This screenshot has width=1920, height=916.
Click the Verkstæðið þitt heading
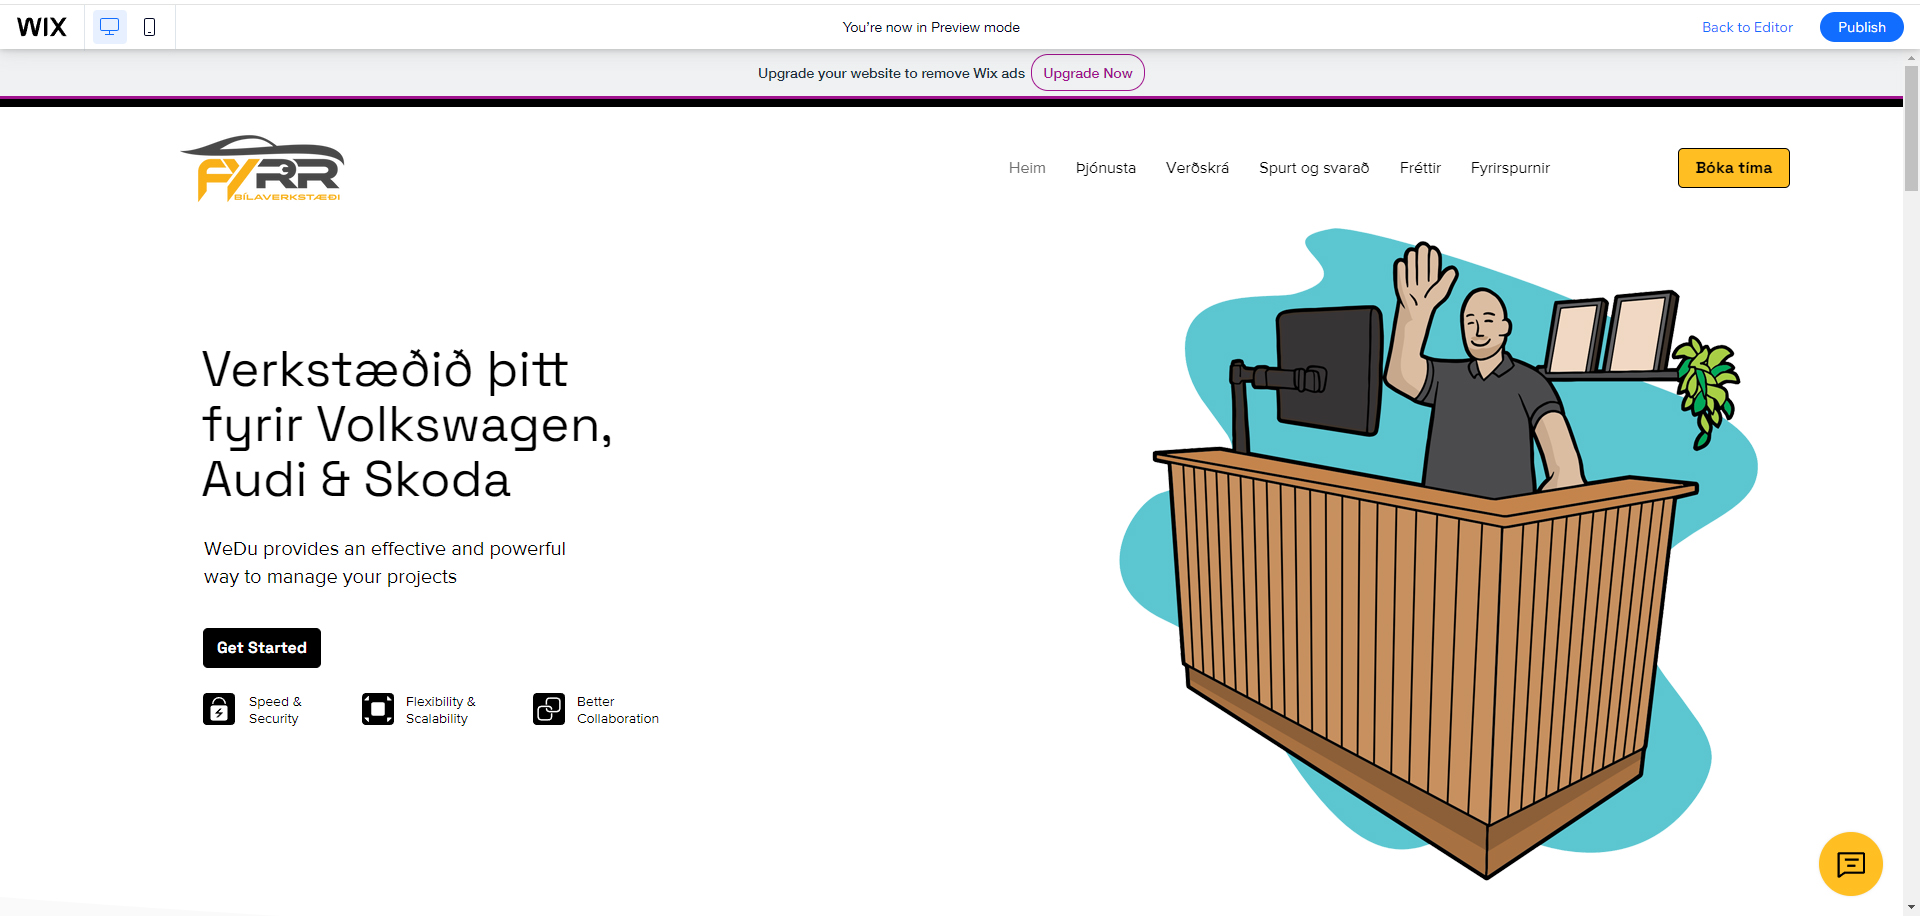point(407,424)
